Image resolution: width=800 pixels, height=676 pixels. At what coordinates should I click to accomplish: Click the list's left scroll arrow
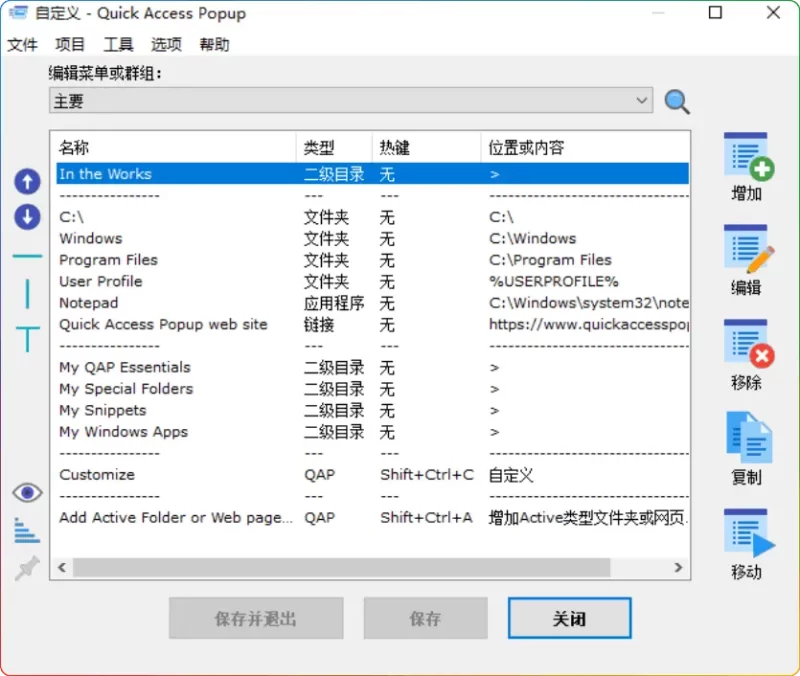62,567
